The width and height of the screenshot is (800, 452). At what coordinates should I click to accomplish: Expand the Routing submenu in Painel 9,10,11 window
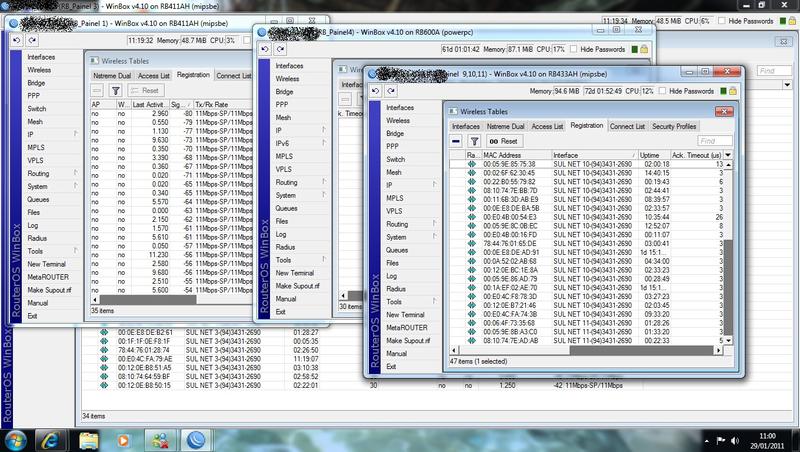(x=435, y=223)
